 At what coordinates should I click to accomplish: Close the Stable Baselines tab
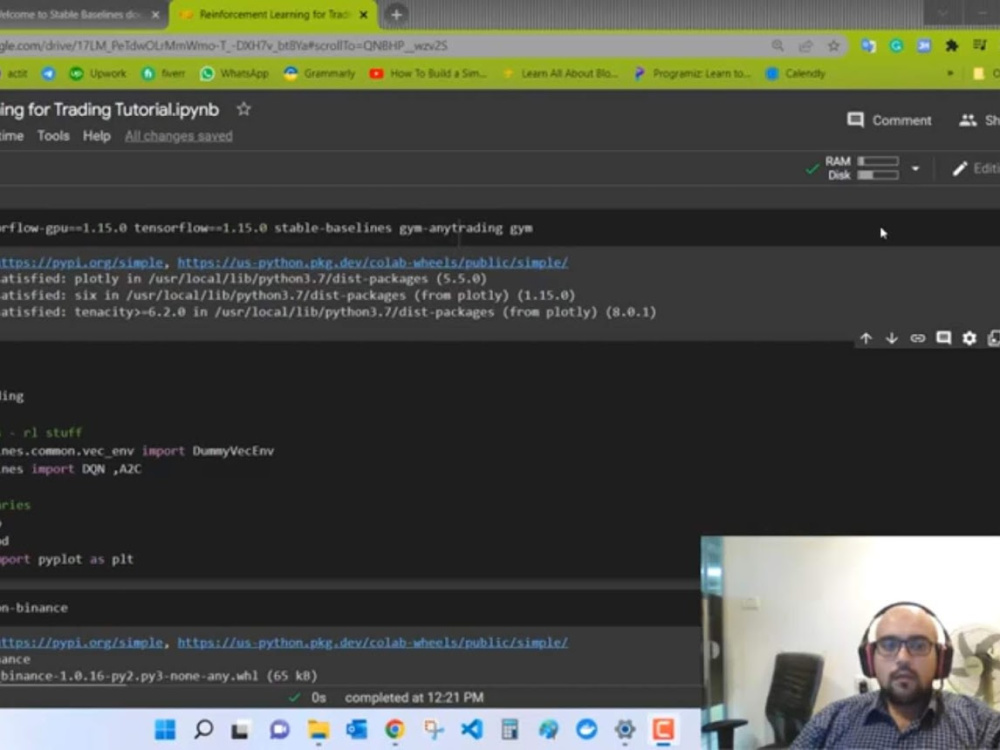pyautogui.click(x=155, y=14)
